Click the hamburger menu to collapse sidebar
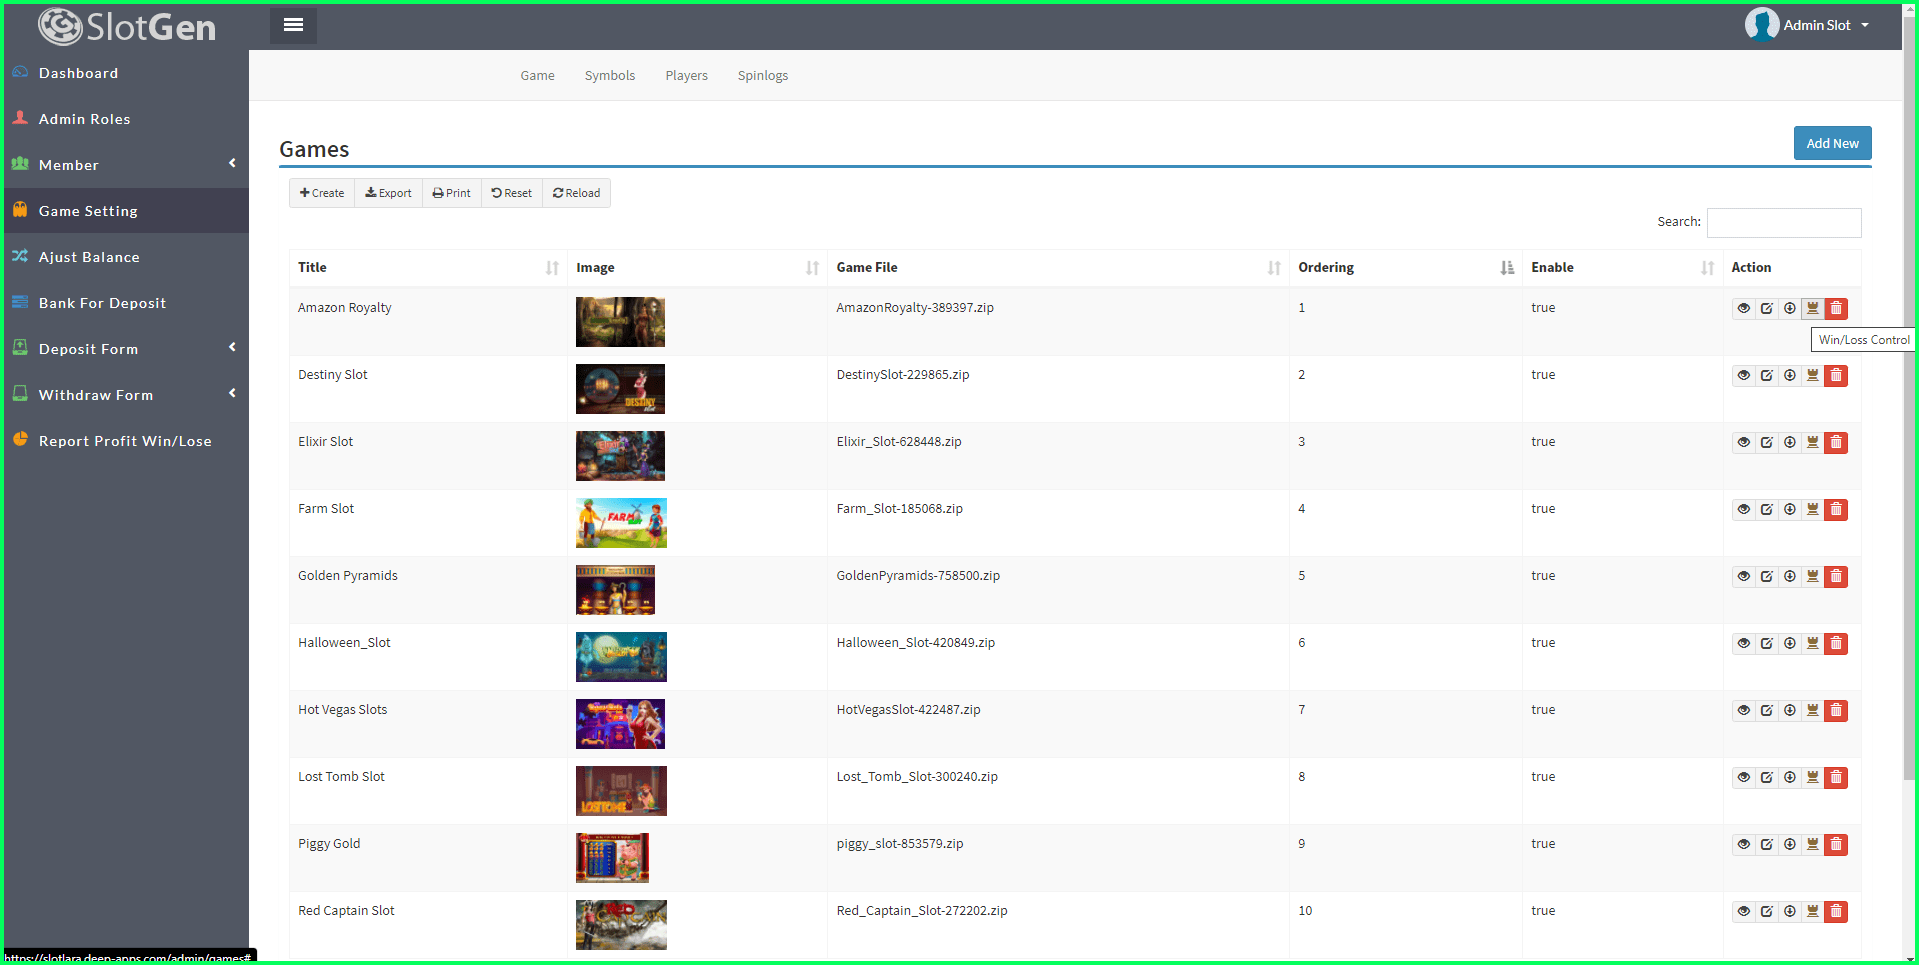The width and height of the screenshot is (1919, 965). 293,25
